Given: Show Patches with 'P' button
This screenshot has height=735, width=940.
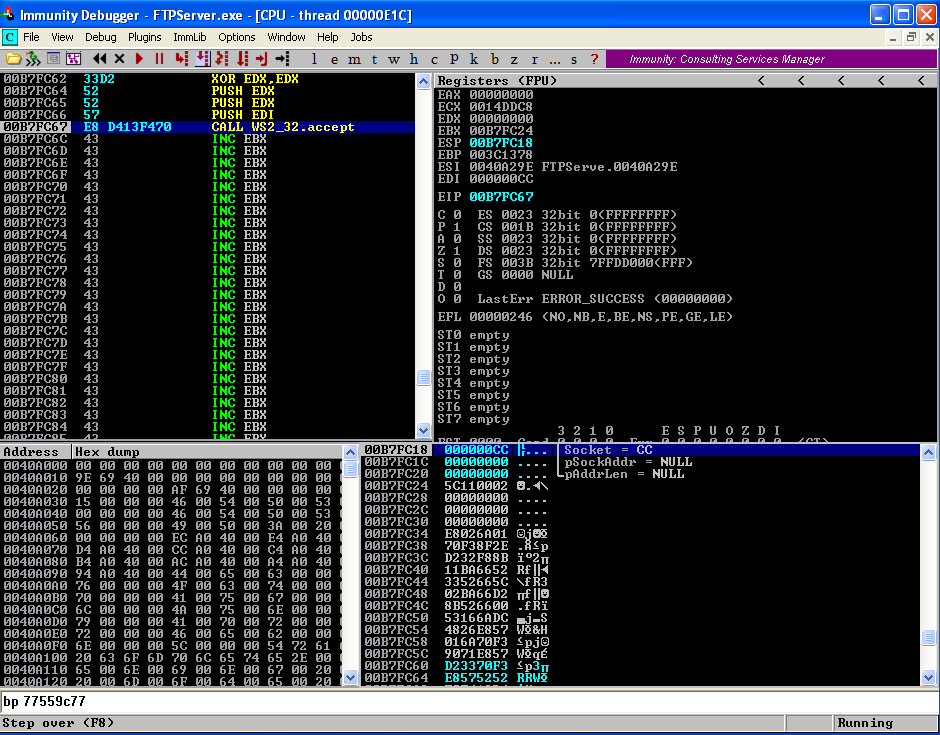Looking at the screenshot, I should pyautogui.click(x=454, y=59).
